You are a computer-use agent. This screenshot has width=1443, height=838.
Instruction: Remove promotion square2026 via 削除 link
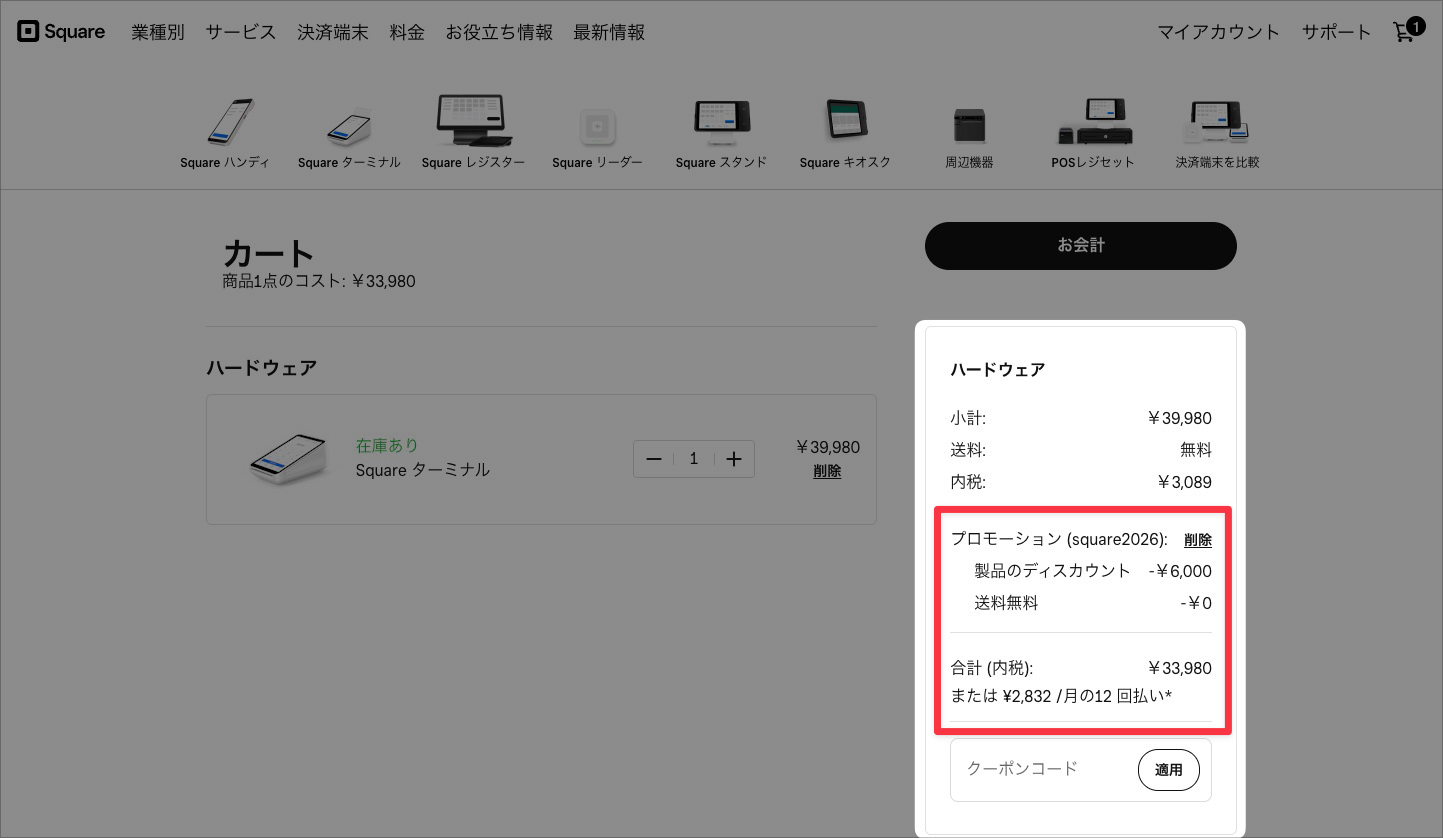coord(1197,539)
